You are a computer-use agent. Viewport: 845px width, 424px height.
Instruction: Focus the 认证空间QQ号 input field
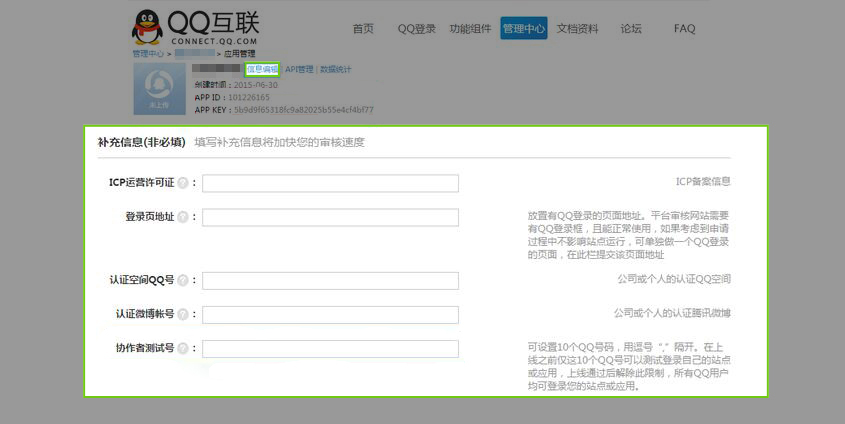tap(330, 281)
